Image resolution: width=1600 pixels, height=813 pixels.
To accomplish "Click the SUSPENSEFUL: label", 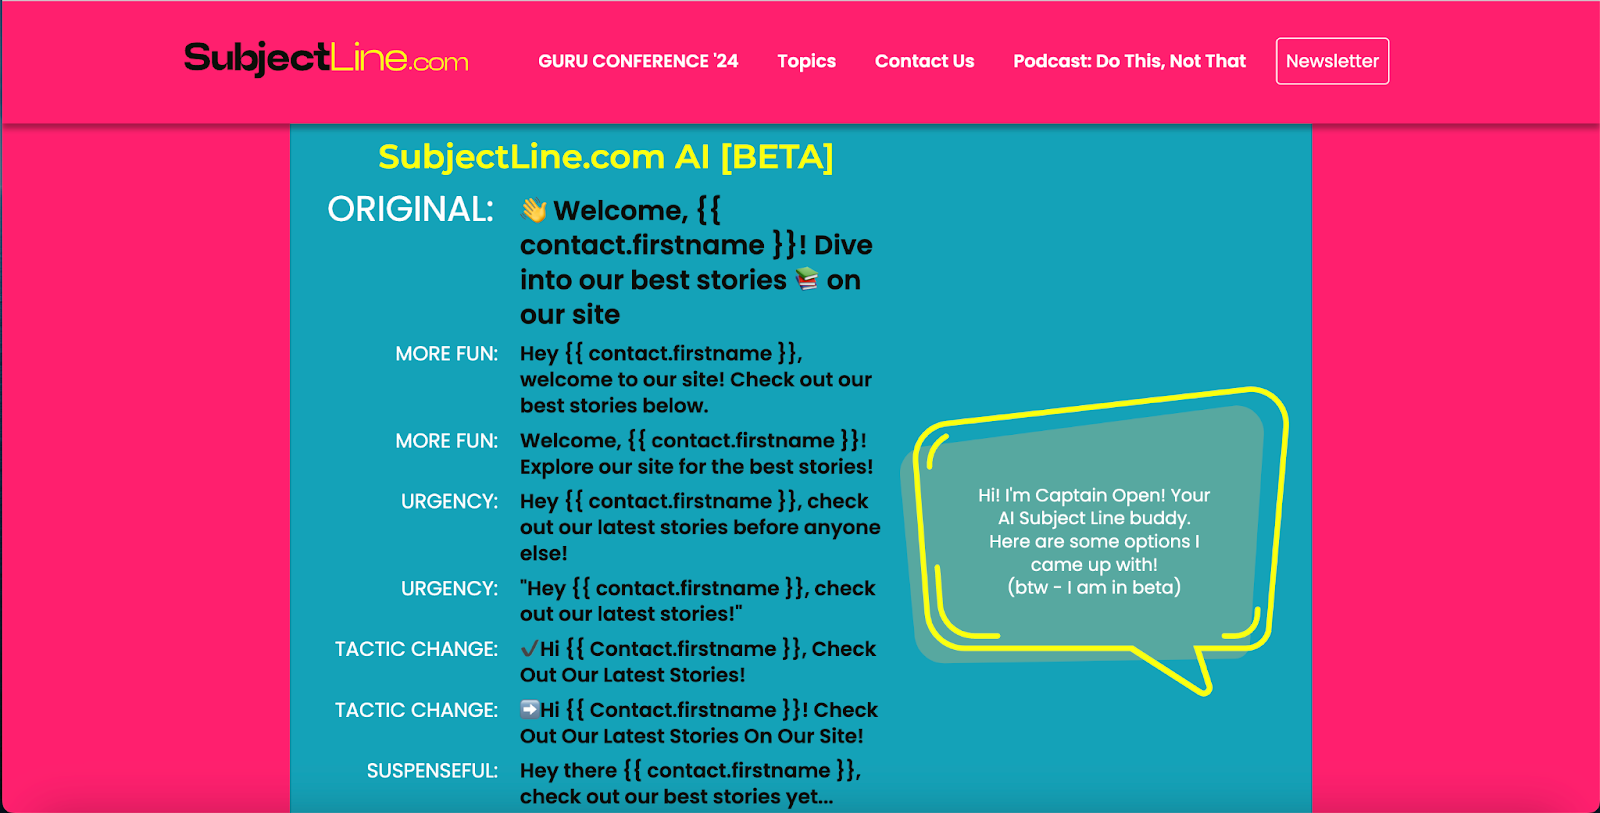I will pos(432,771).
